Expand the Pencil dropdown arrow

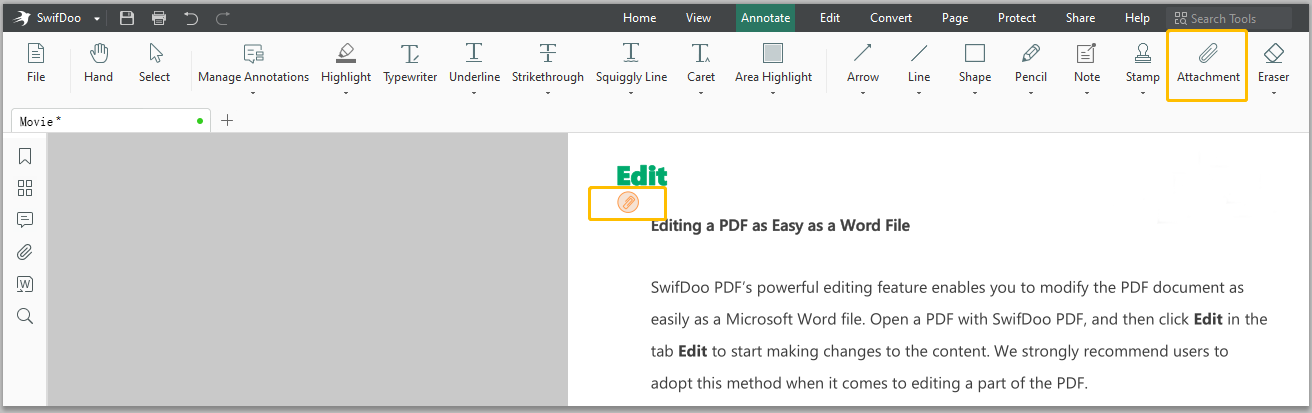pos(1031,93)
